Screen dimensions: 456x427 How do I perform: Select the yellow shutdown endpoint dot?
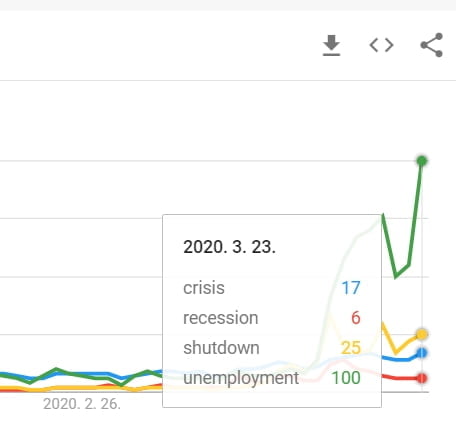point(422,334)
